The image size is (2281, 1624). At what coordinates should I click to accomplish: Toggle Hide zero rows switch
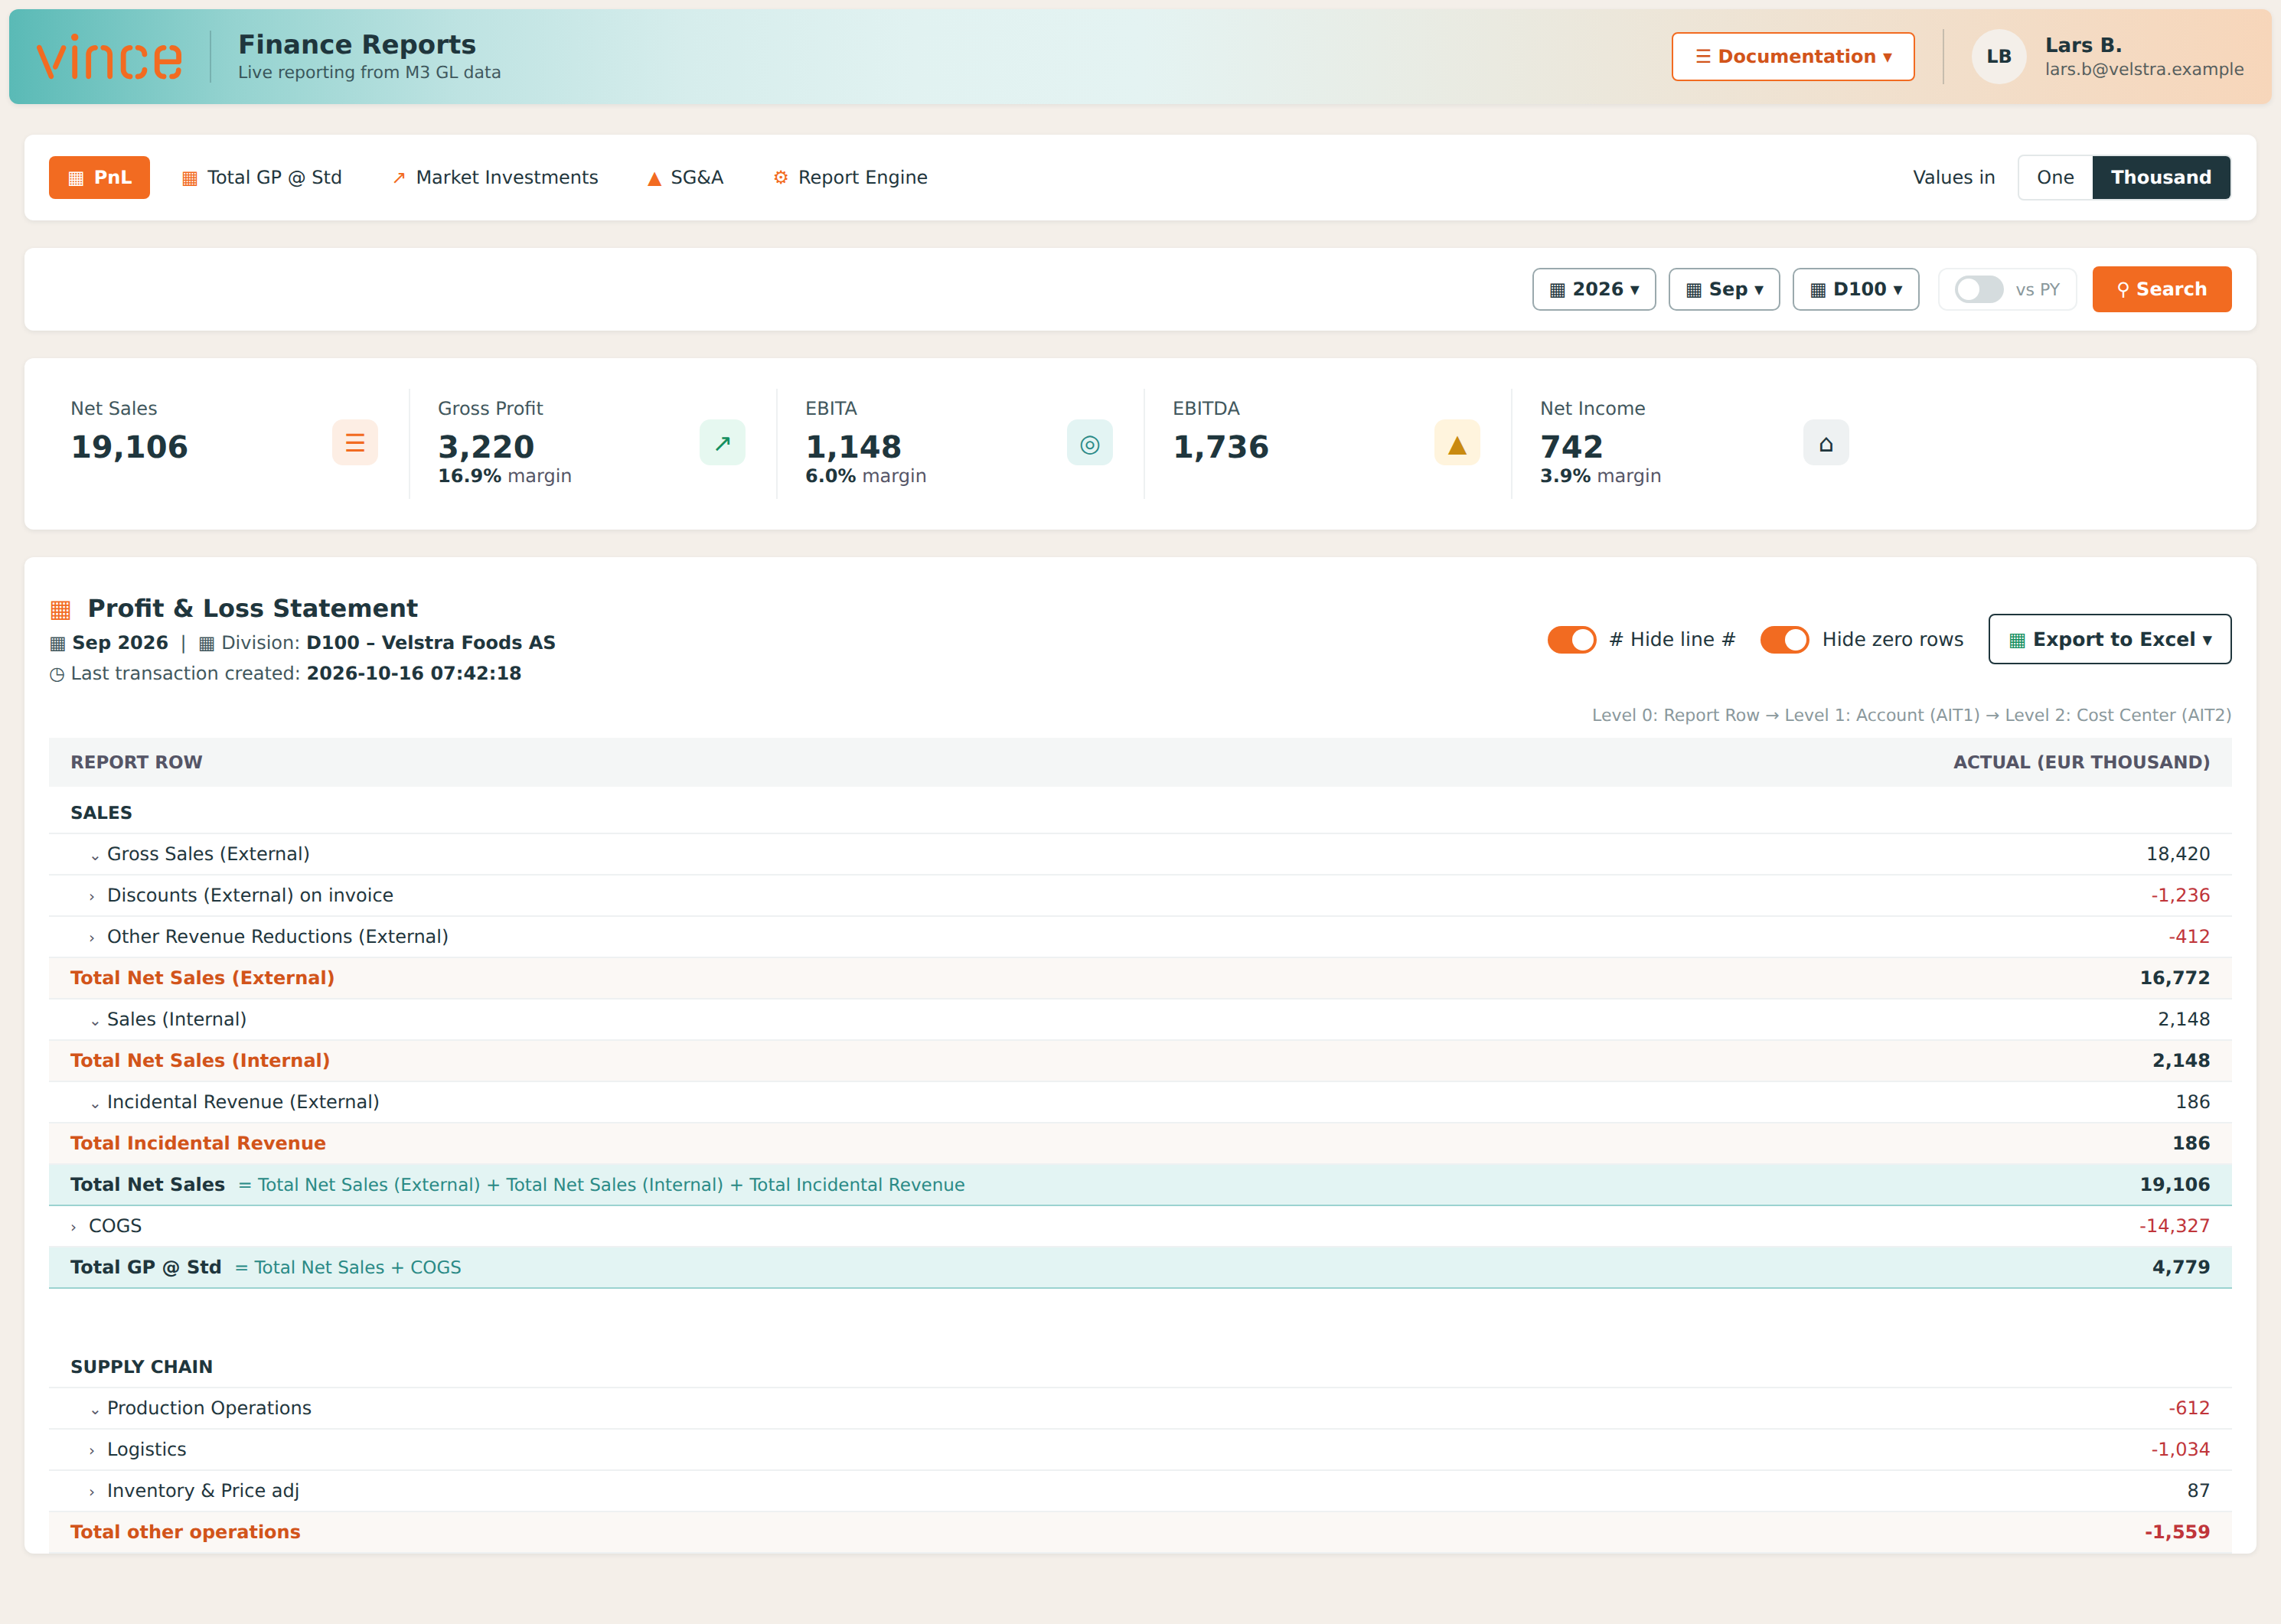coord(1785,640)
